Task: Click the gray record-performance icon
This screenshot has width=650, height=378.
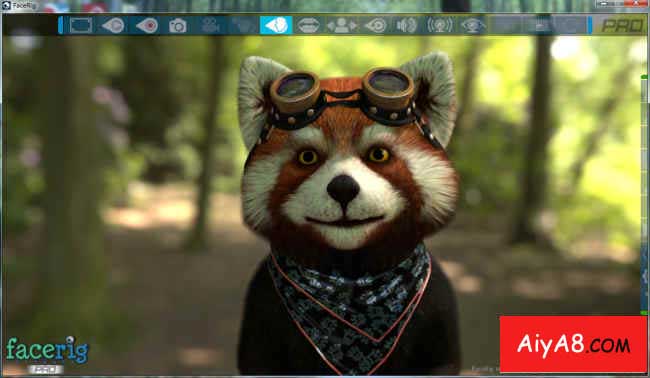Action: point(113,25)
